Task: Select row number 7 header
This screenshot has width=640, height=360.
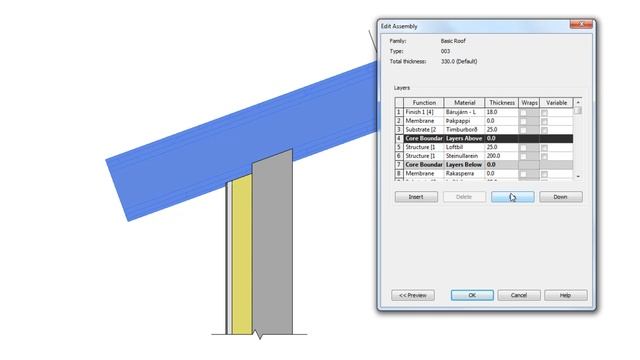Action: click(399, 164)
